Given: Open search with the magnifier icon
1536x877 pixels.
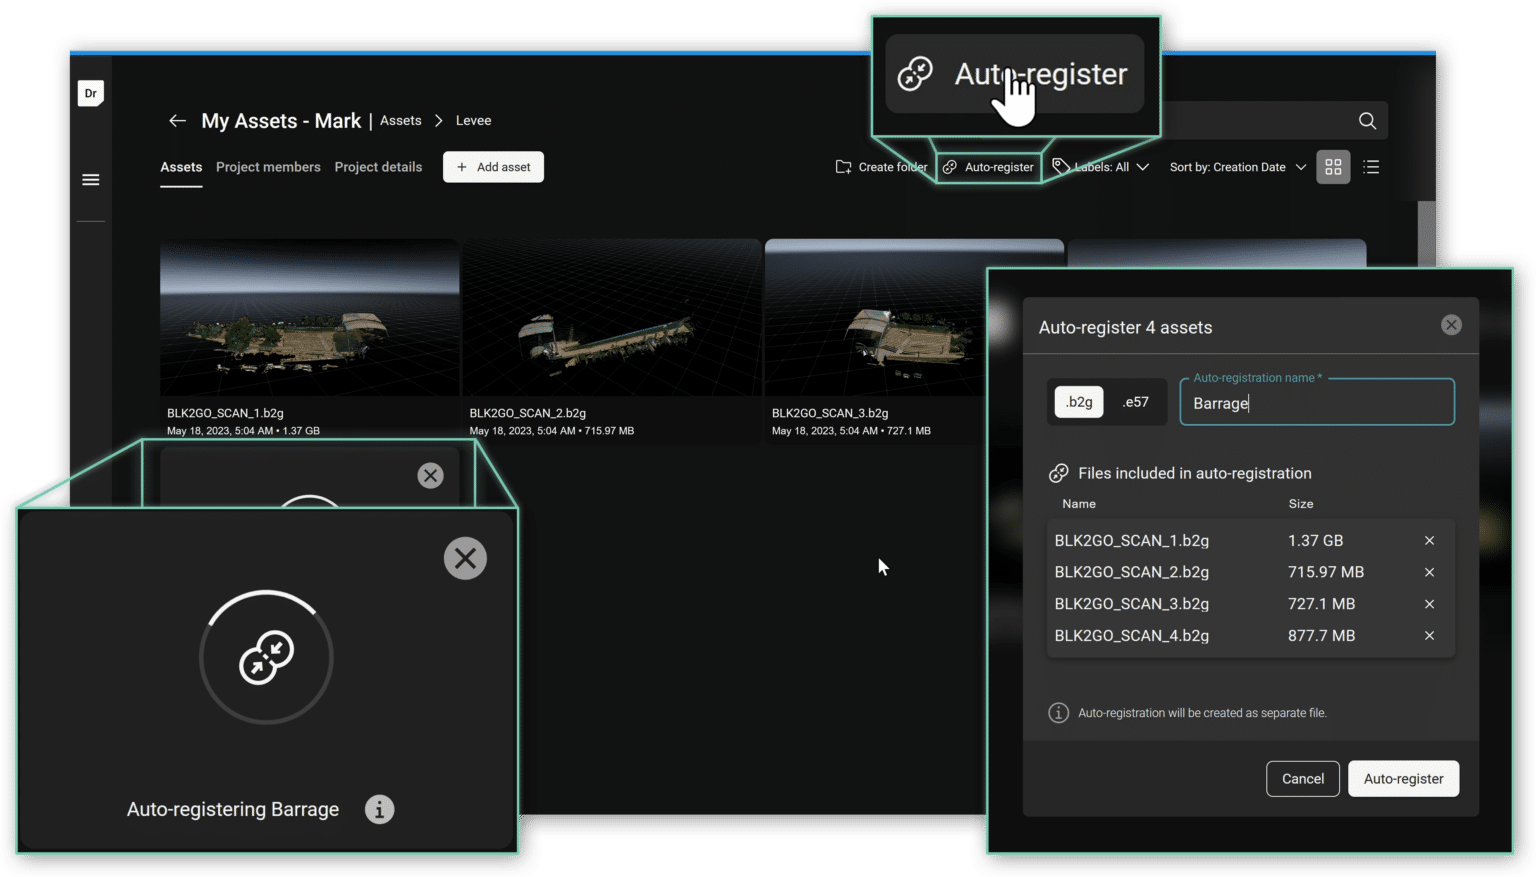Looking at the screenshot, I should (1367, 120).
